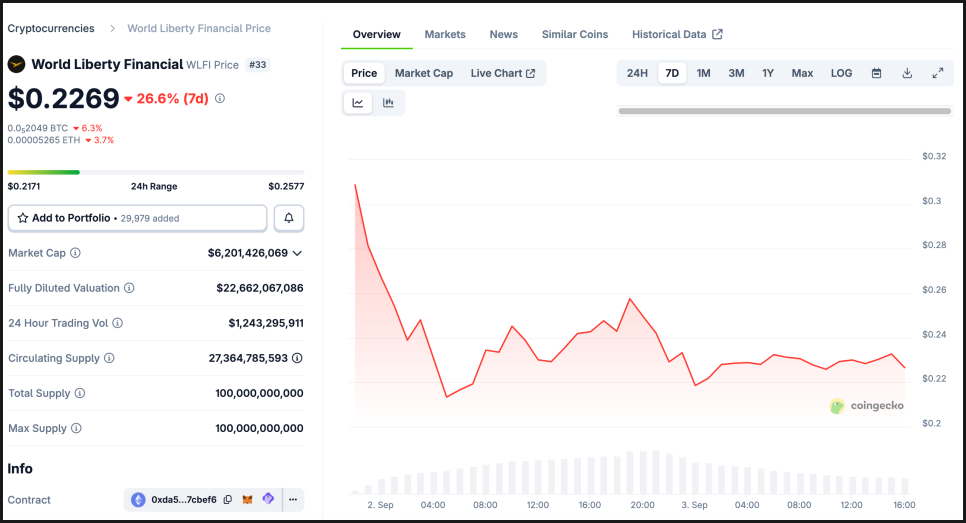This screenshot has height=523, width=966.
Task: Click World Liberty Financial Price breadcrumb
Action: click(199, 28)
